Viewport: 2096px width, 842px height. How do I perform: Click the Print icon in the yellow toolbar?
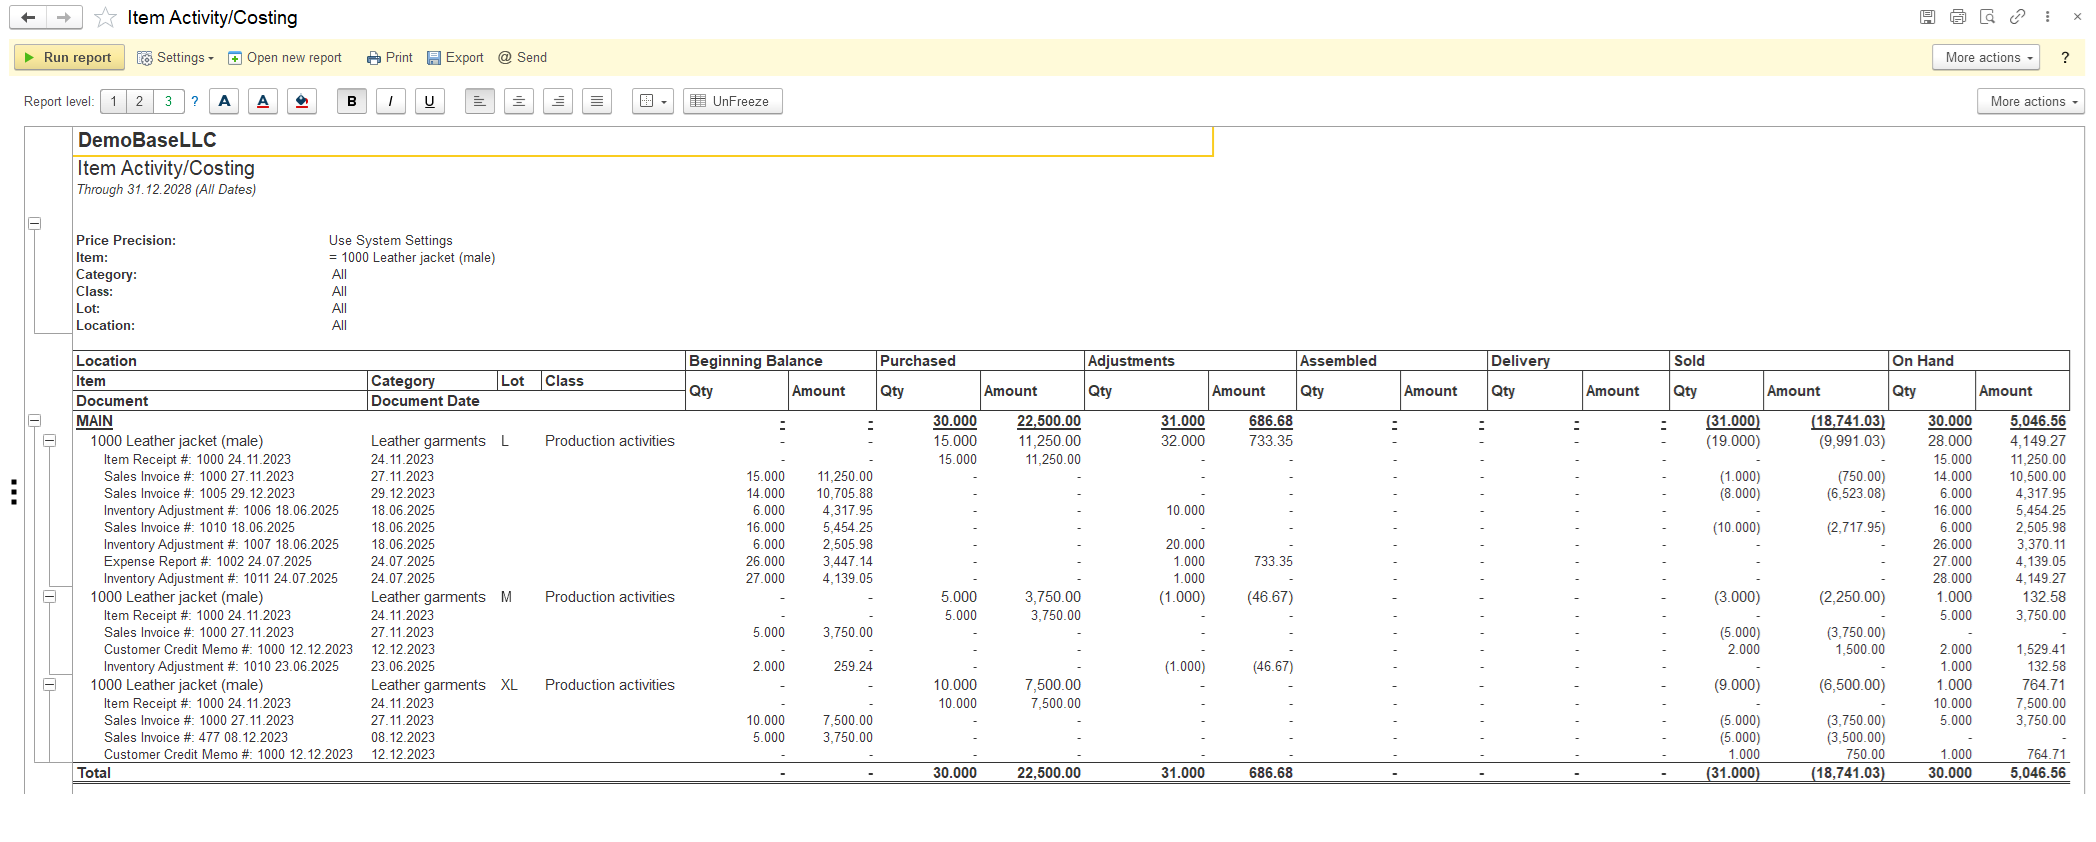[389, 58]
